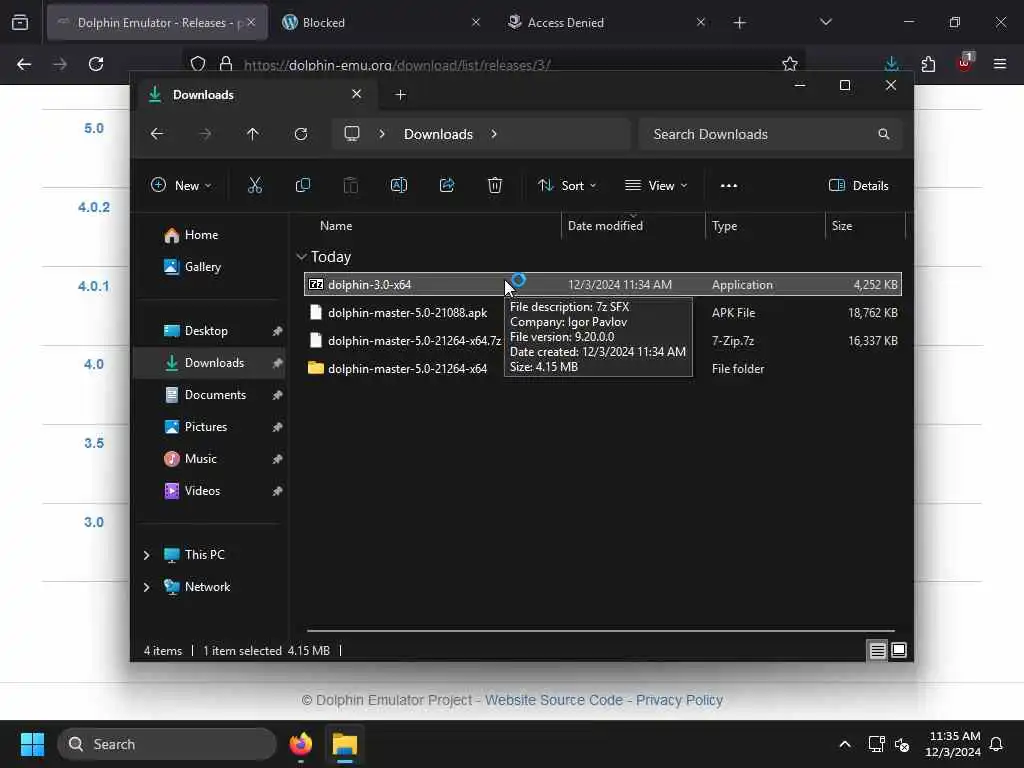Click the 3.5 version link on webpage
1024x768 pixels.
(x=94, y=443)
